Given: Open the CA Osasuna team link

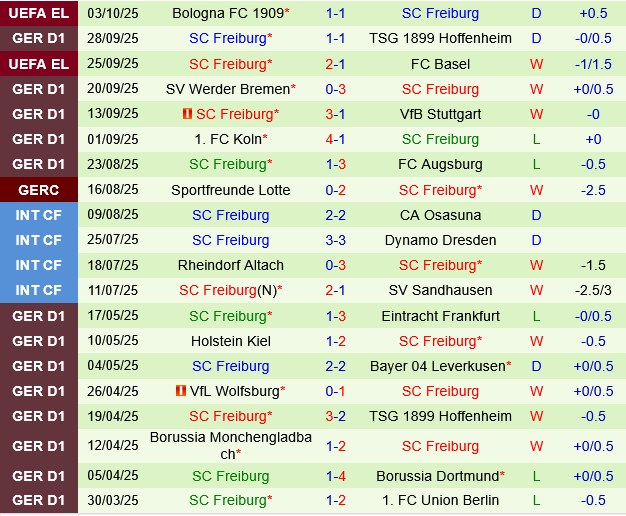Looking at the screenshot, I should point(440,215).
